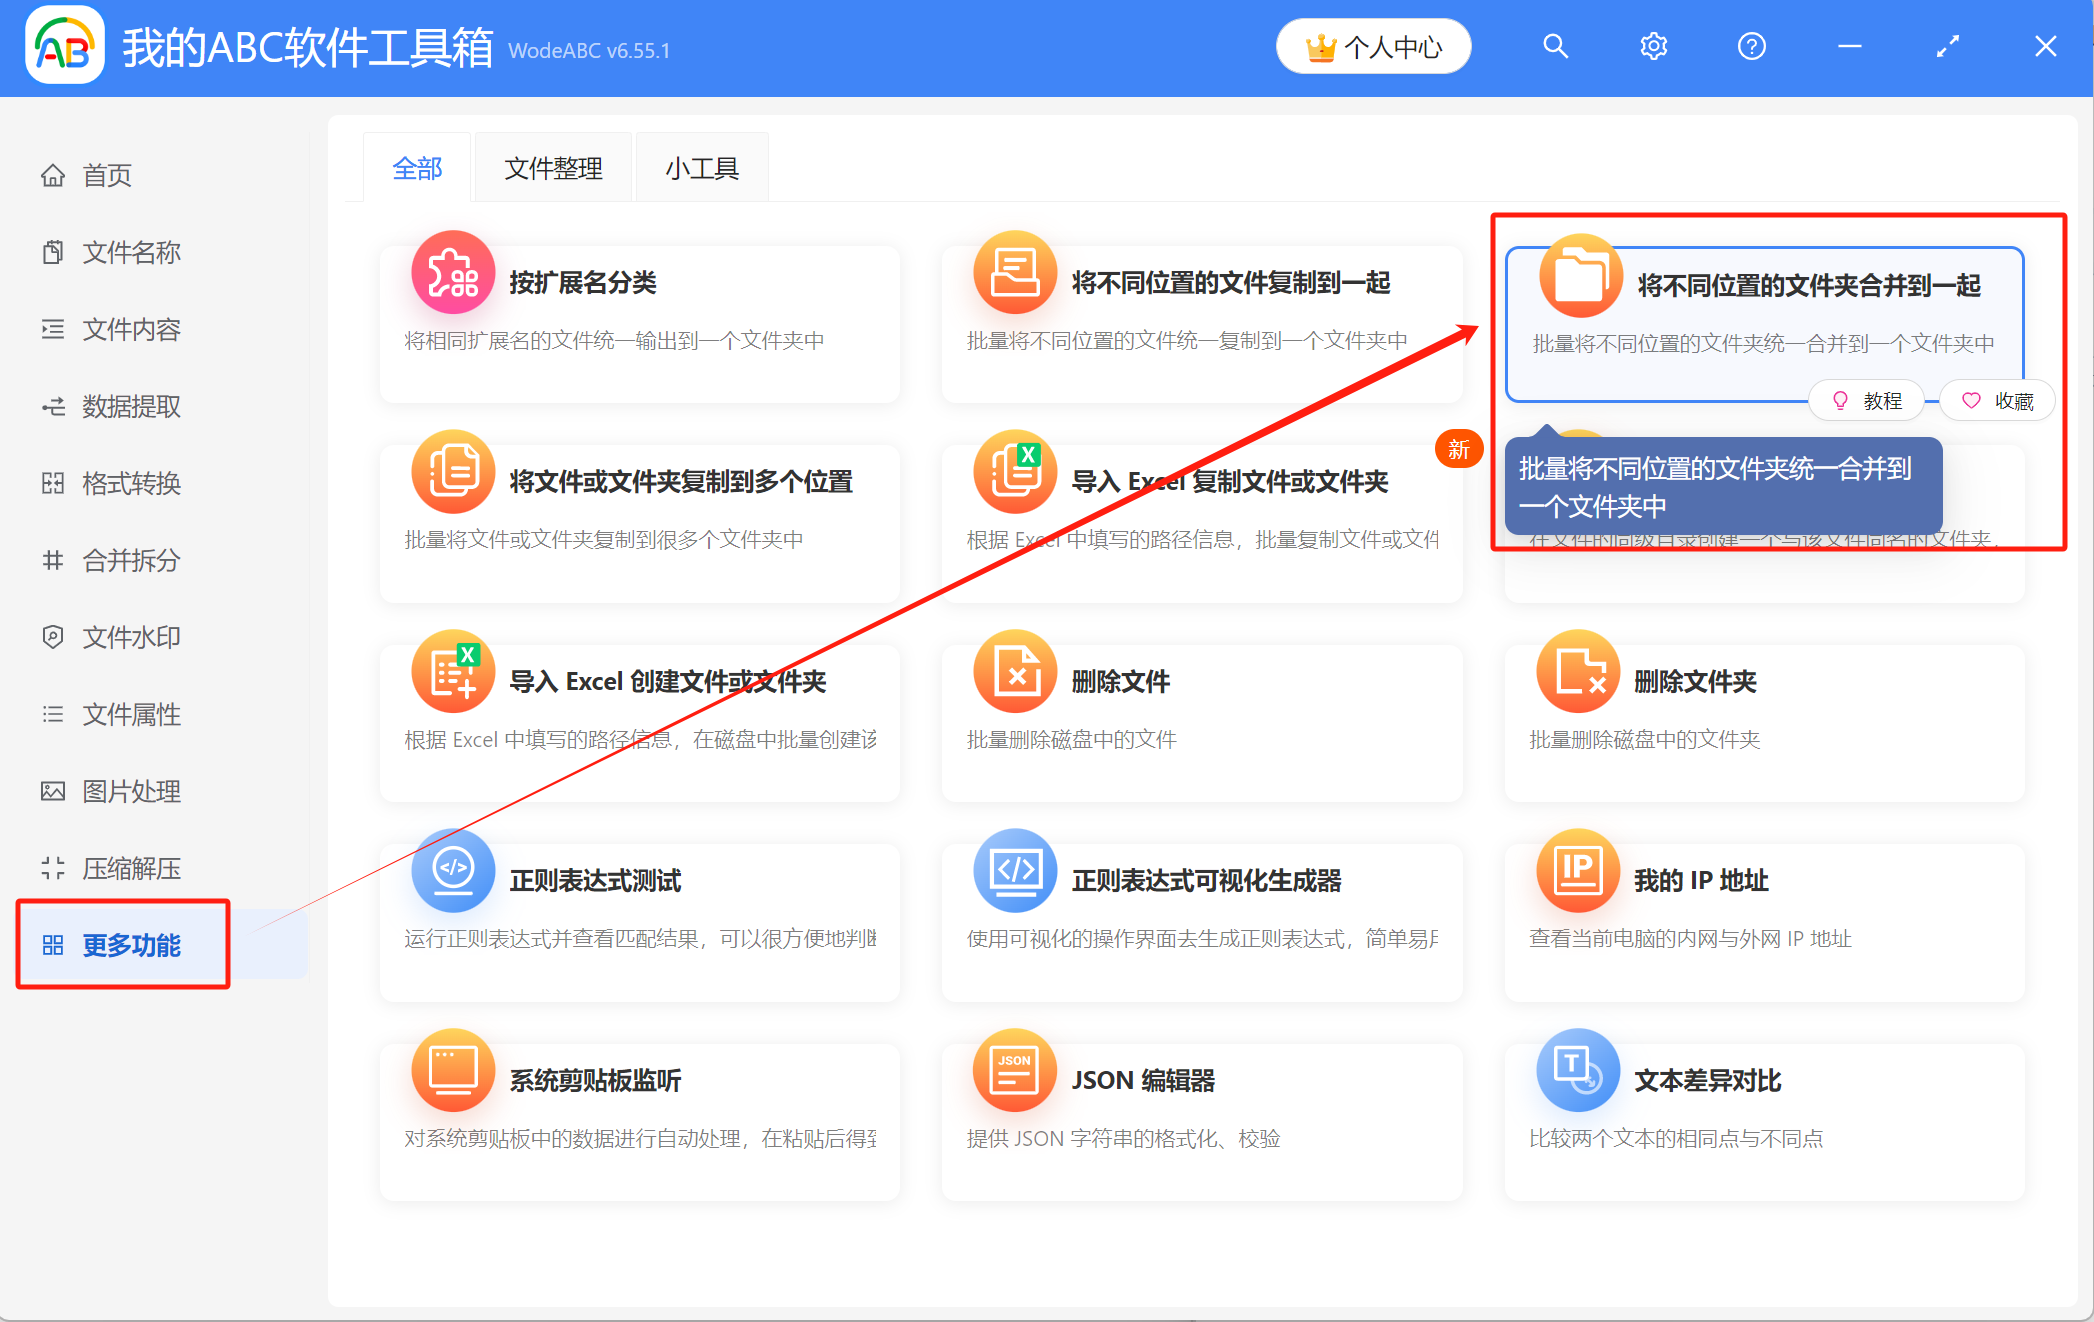Open the settings gear icon
This screenshot has height=1322, width=2094.
(x=1653, y=46)
